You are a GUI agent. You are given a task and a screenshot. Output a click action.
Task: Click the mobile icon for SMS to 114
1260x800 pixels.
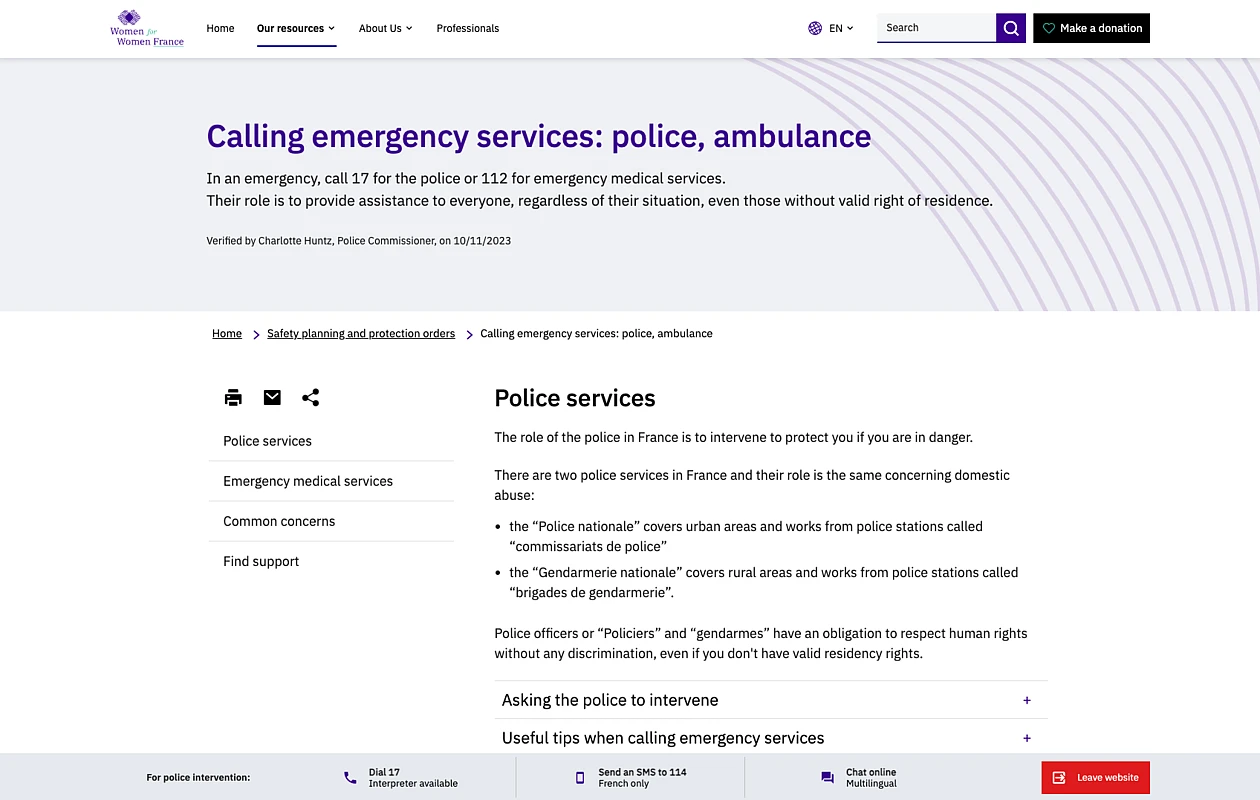click(x=580, y=778)
